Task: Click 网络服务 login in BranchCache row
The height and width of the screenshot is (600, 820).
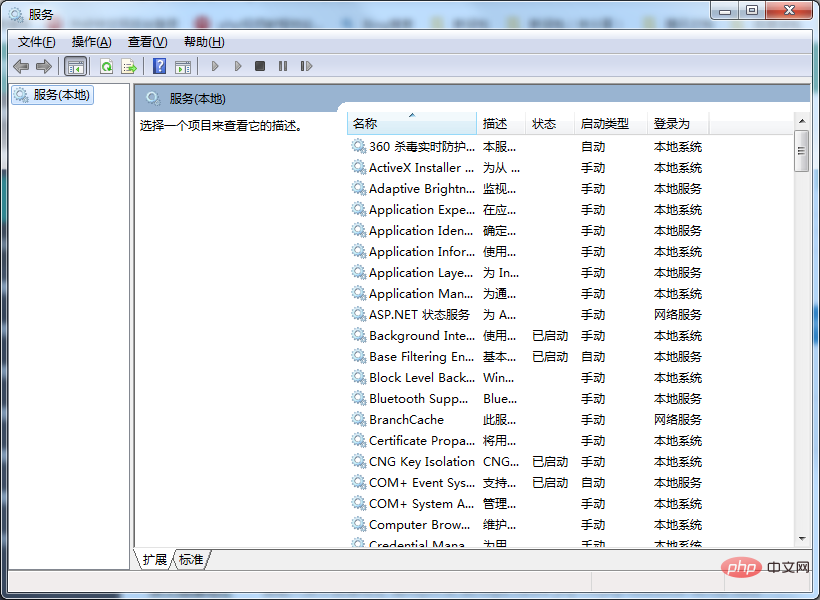Action: [x=678, y=420]
